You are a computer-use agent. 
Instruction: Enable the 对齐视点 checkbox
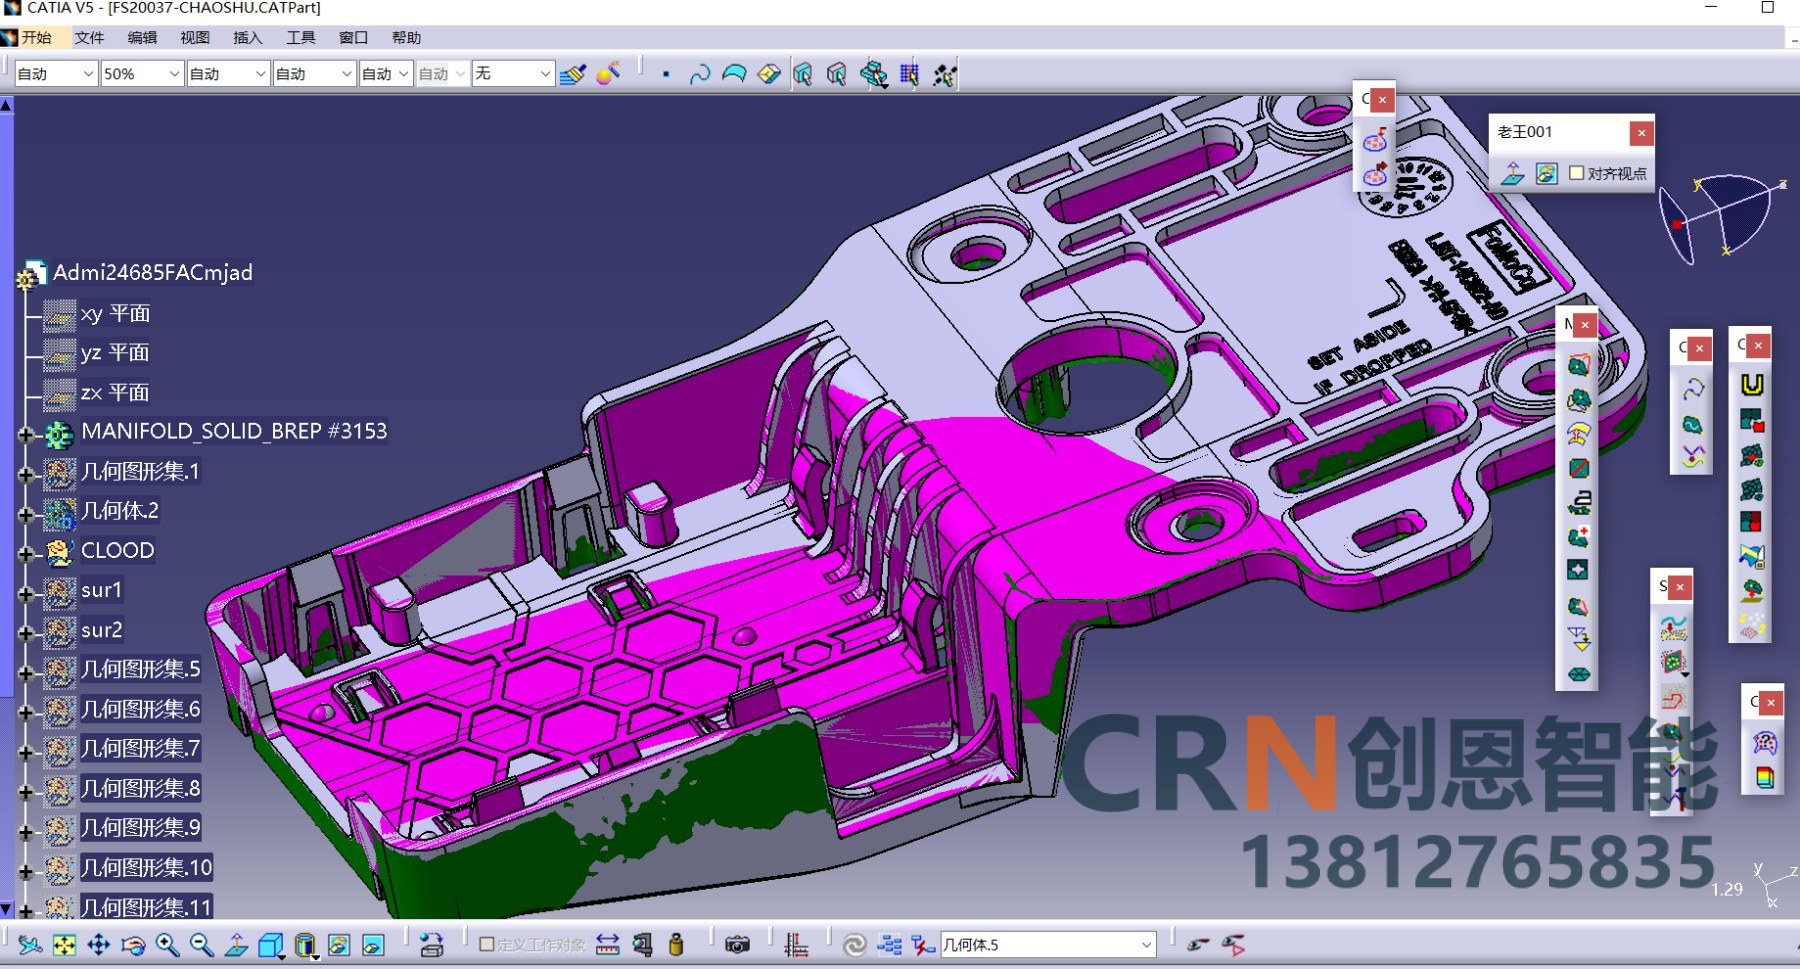(1577, 173)
